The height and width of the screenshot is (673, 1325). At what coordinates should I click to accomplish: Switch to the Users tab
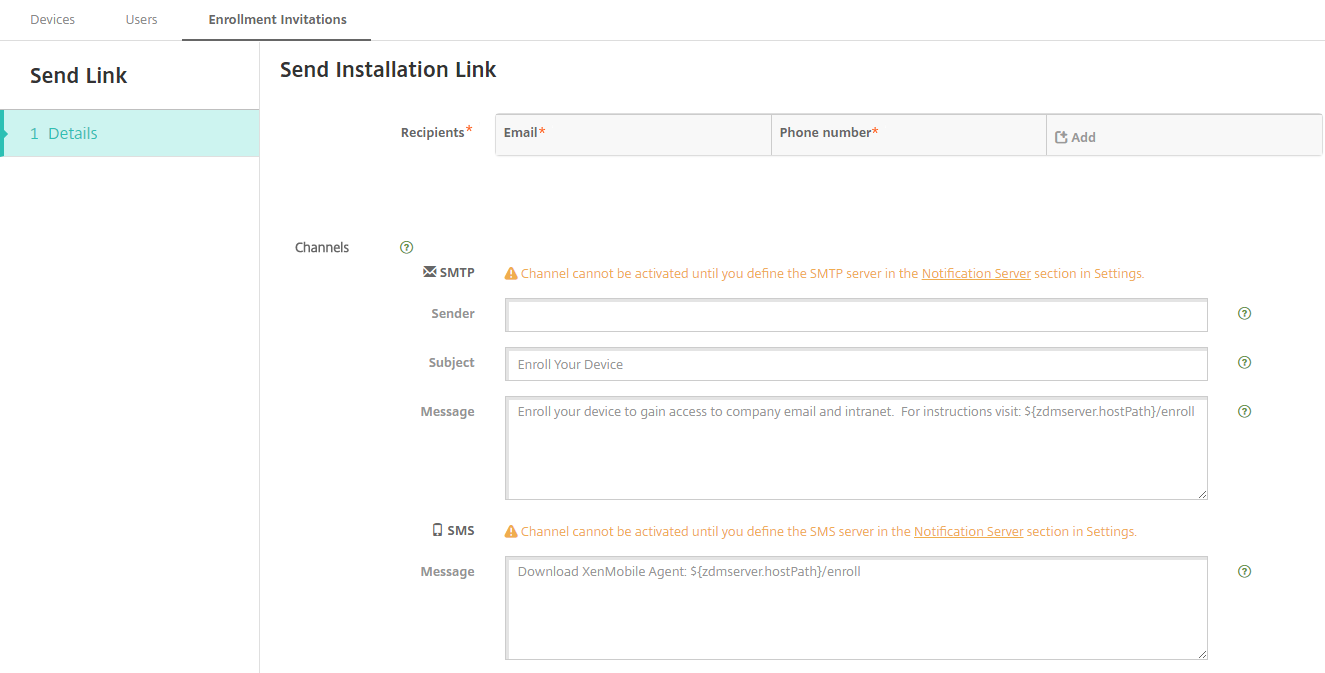pyautogui.click(x=141, y=20)
